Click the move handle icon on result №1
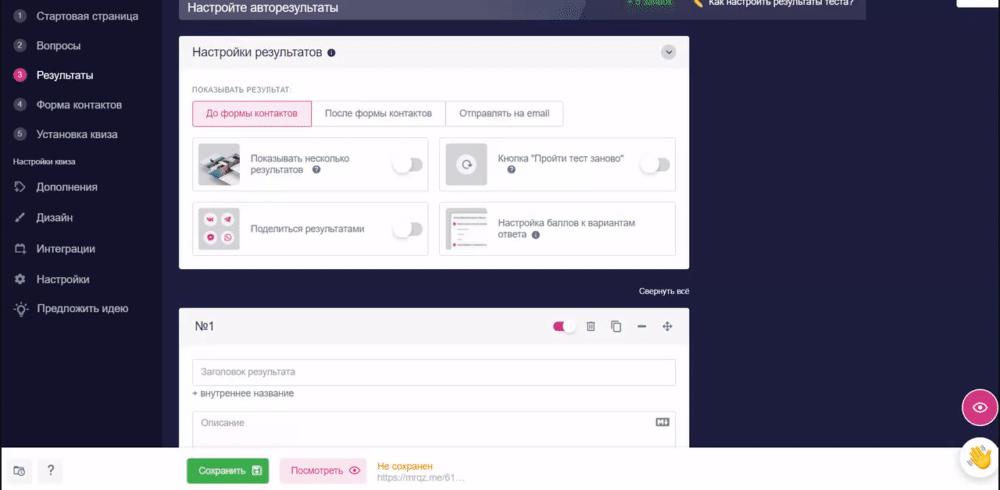Viewport: 1000px width, 490px height. pyautogui.click(x=667, y=326)
